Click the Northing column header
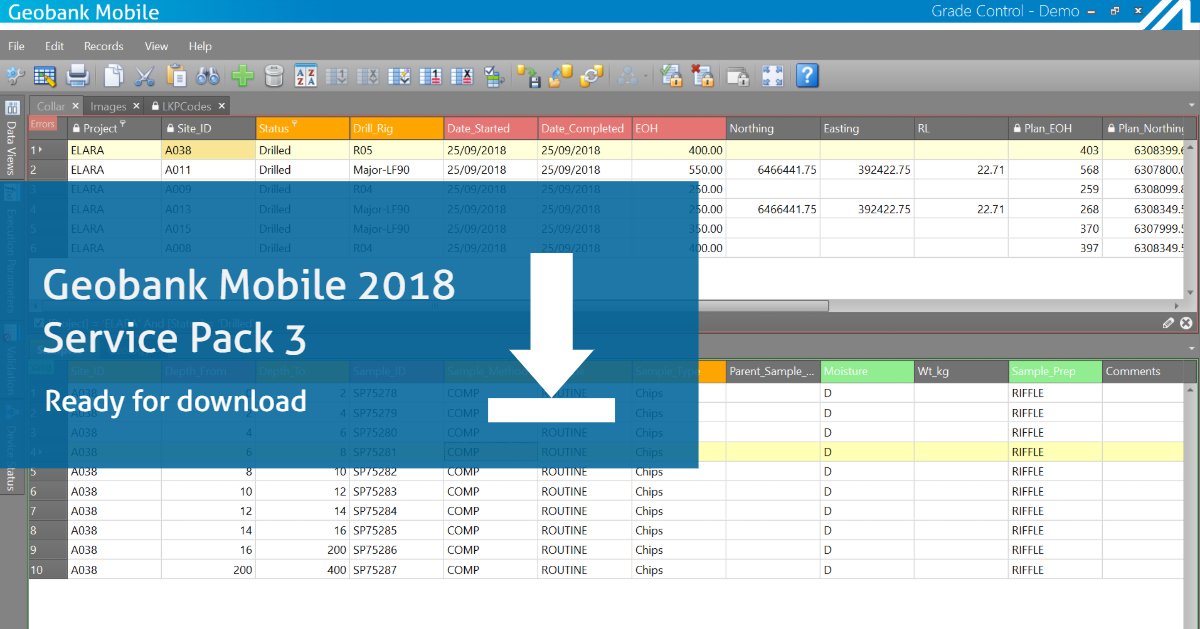 772,128
